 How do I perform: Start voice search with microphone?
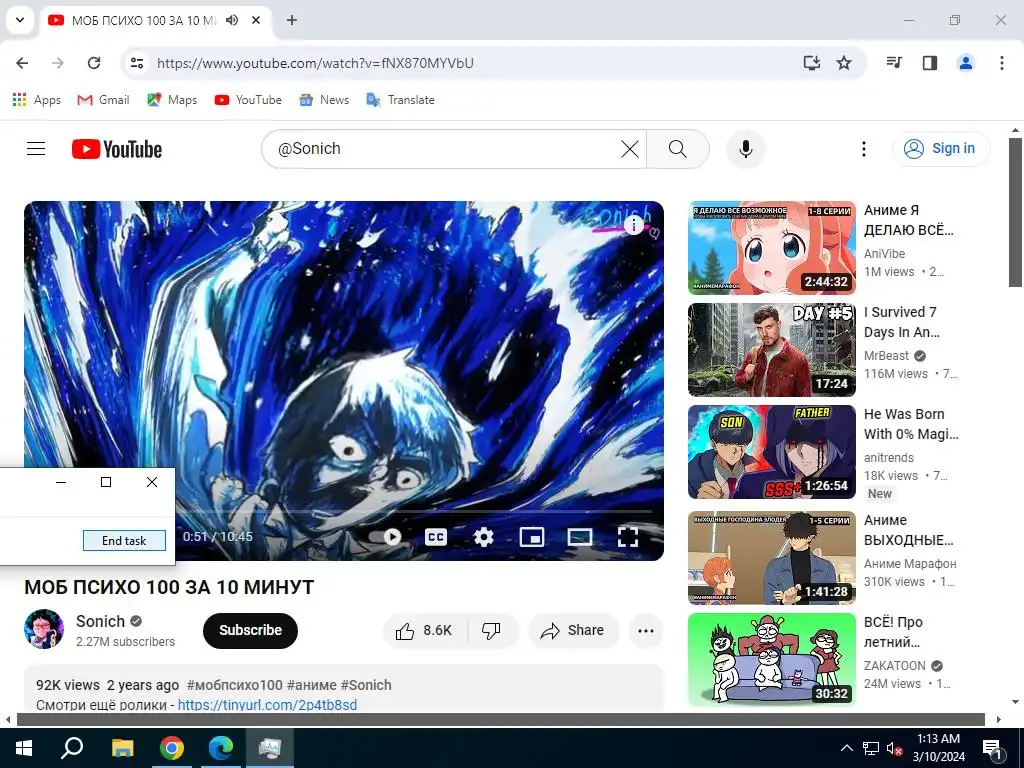tap(745, 149)
